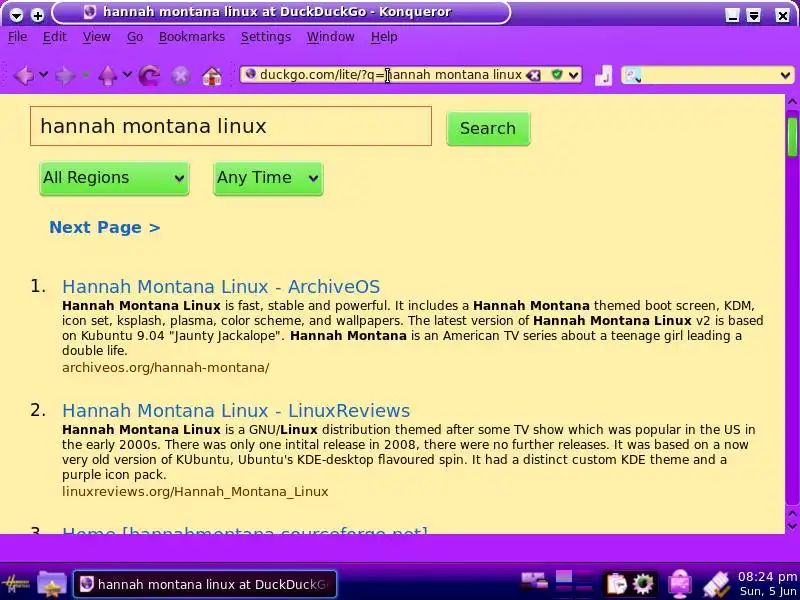Click the vertical scrollbar thumb

792,137
